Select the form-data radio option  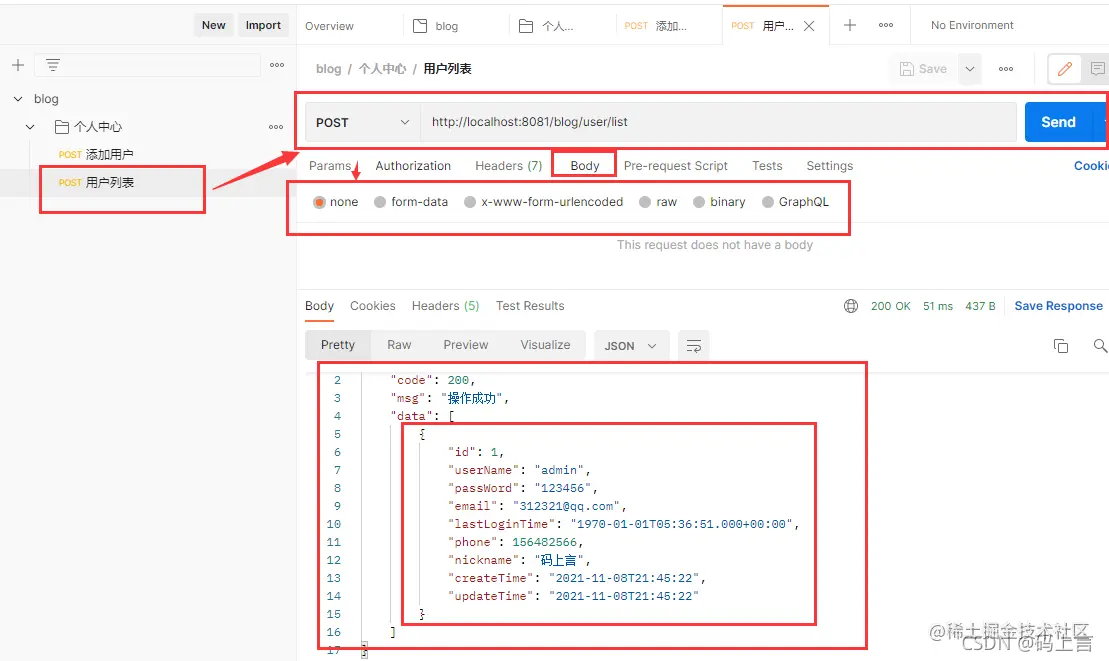[x=380, y=202]
